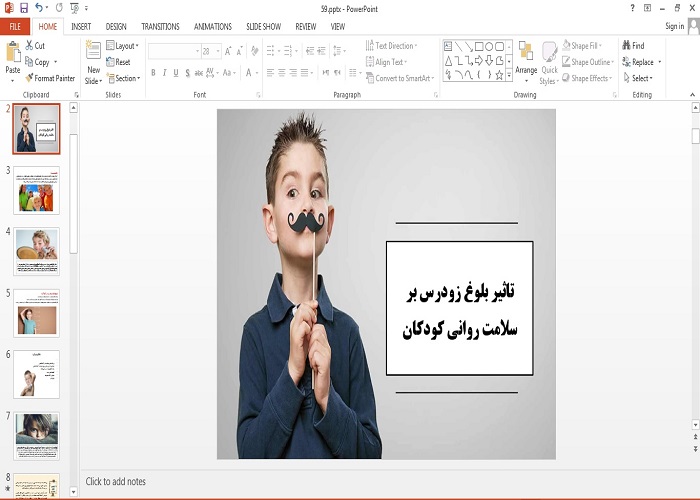
Task: Decrease the list indent level
Action: click(310, 51)
